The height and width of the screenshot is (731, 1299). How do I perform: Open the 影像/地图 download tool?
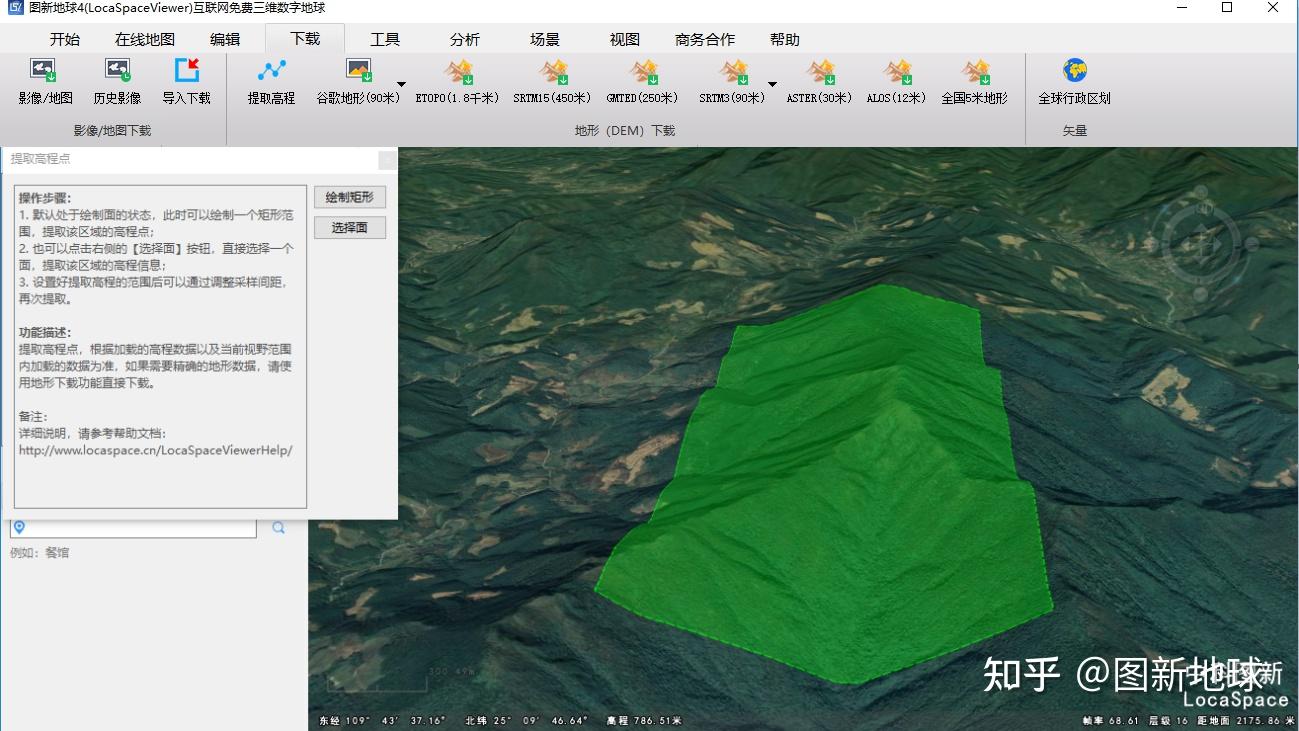(45, 82)
